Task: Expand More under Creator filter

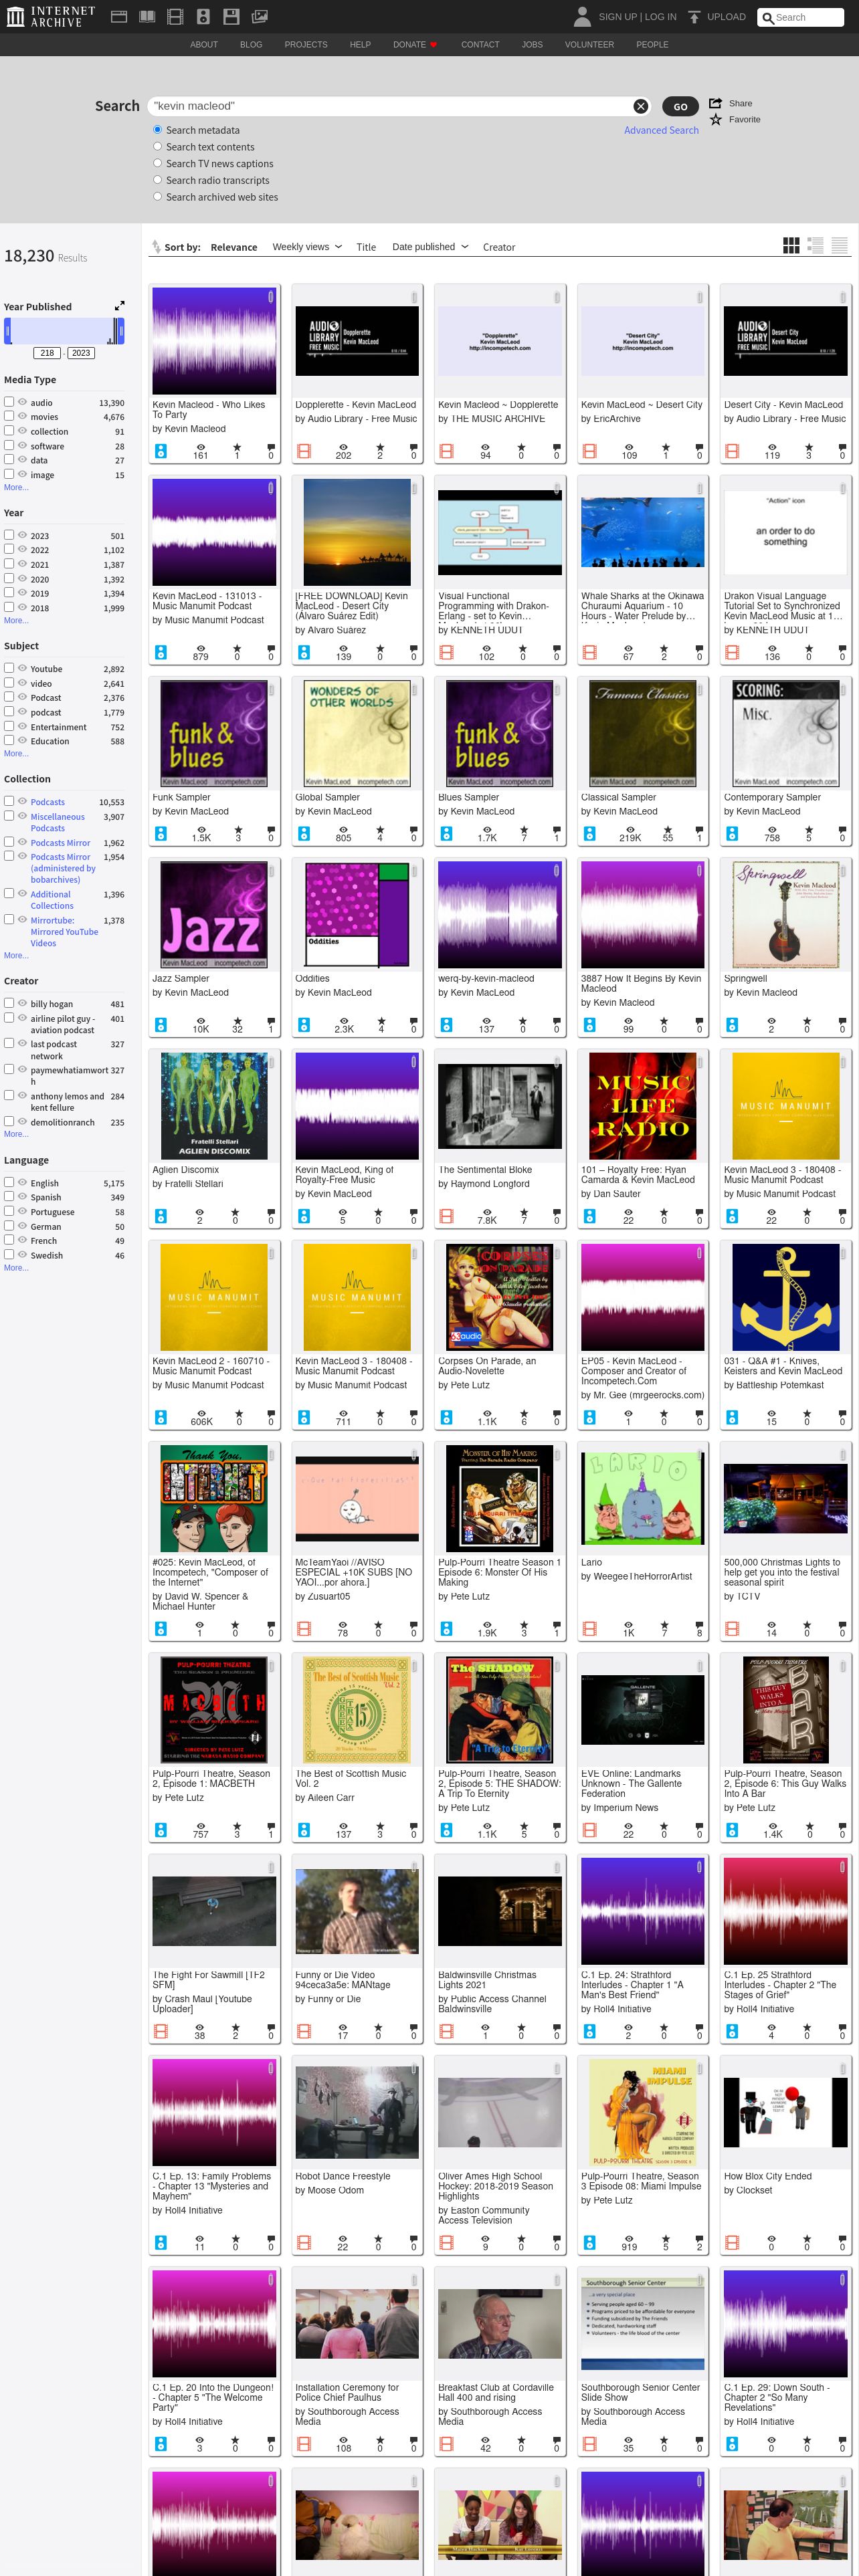Action: pyautogui.click(x=16, y=1134)
